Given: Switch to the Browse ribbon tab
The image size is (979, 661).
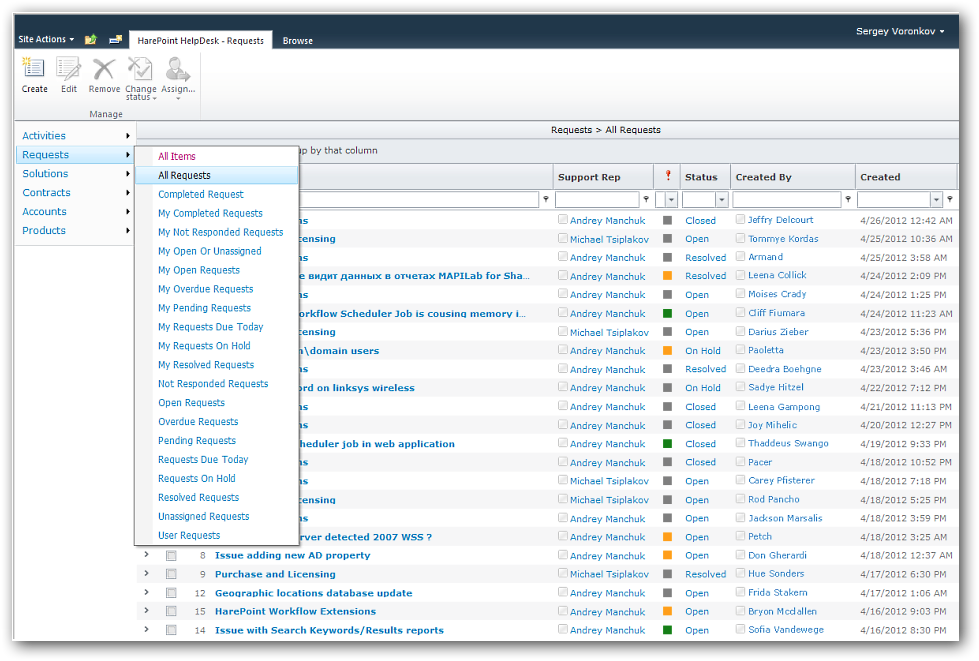Looking at the screenshot, I should 297,41.
